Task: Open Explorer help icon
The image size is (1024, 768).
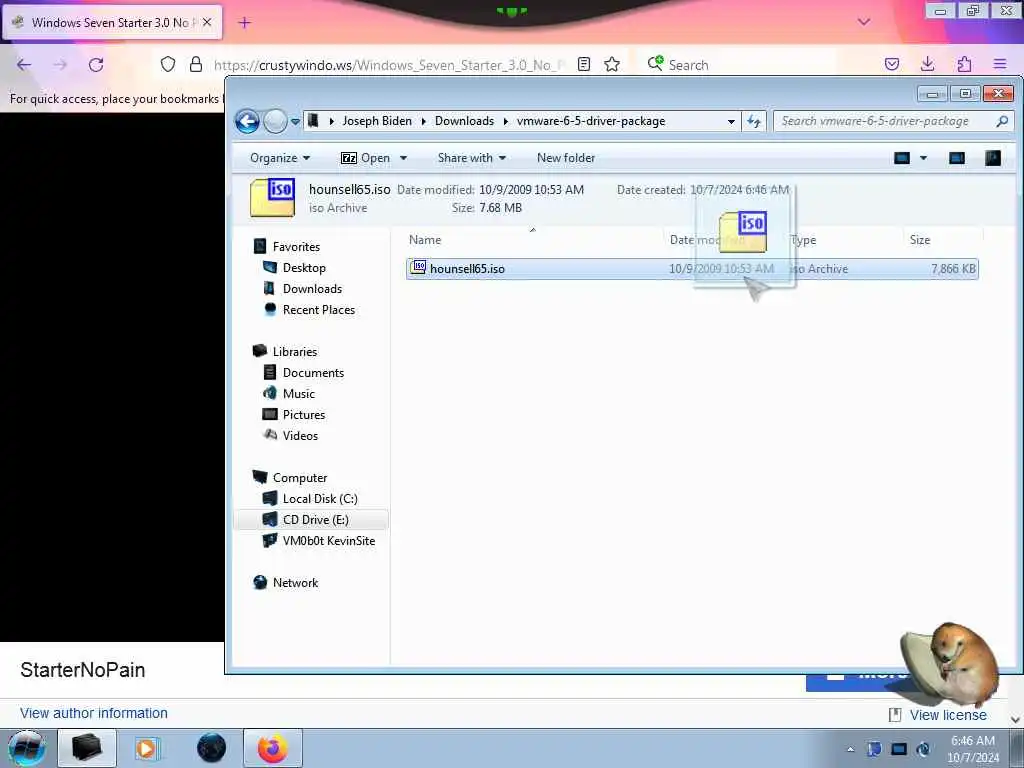Action: pyautogui.click(x=993, y=158)
